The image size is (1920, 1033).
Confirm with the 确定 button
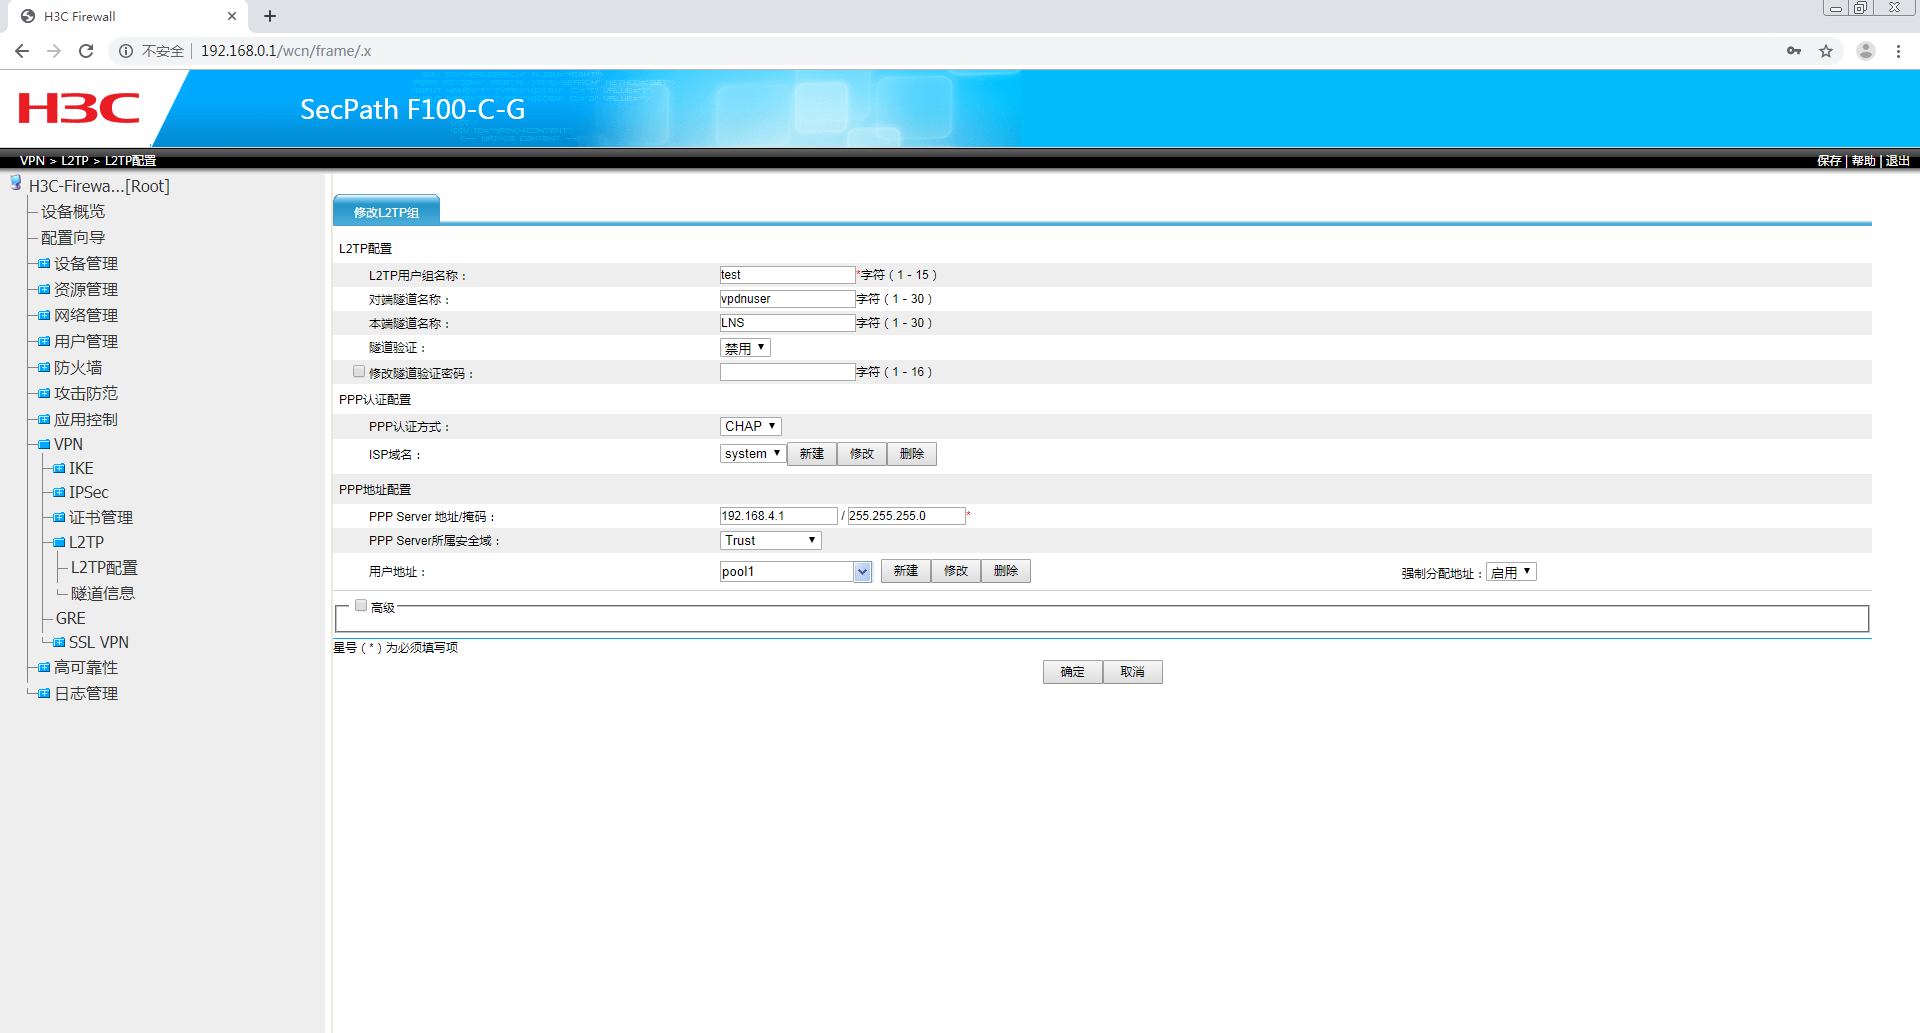click(x=1073, y=672)
